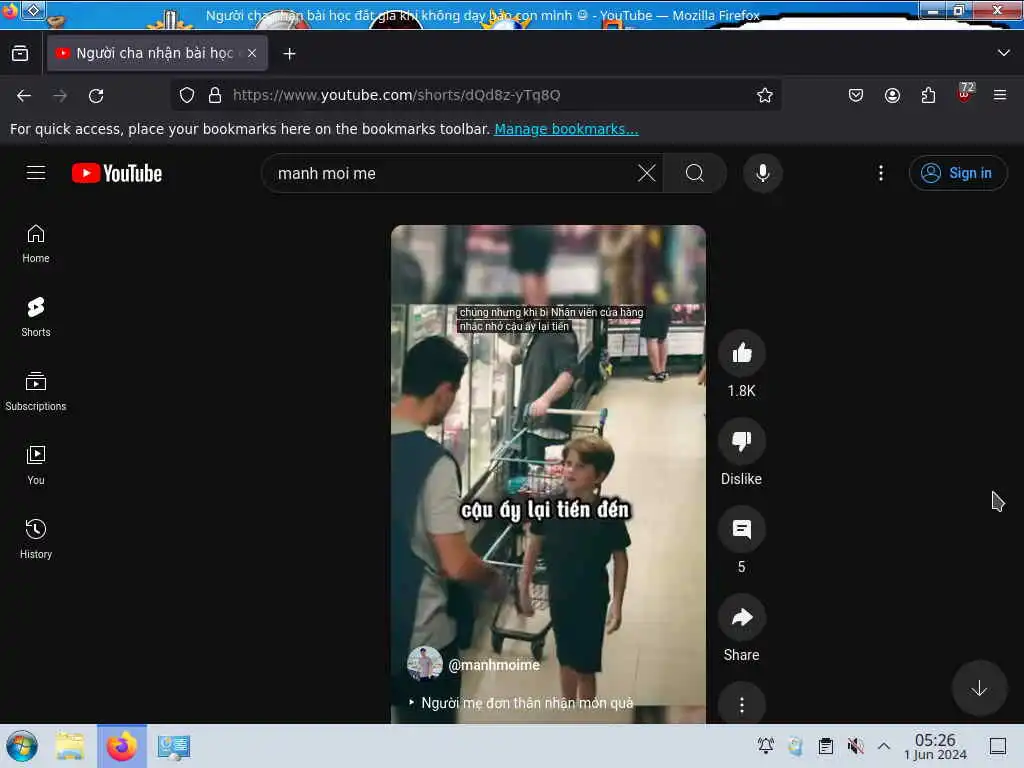Image resolution: width=1024 pixels, height=768 pixels.
Task: Open notifications bell in tray
Action: point(765,745)
